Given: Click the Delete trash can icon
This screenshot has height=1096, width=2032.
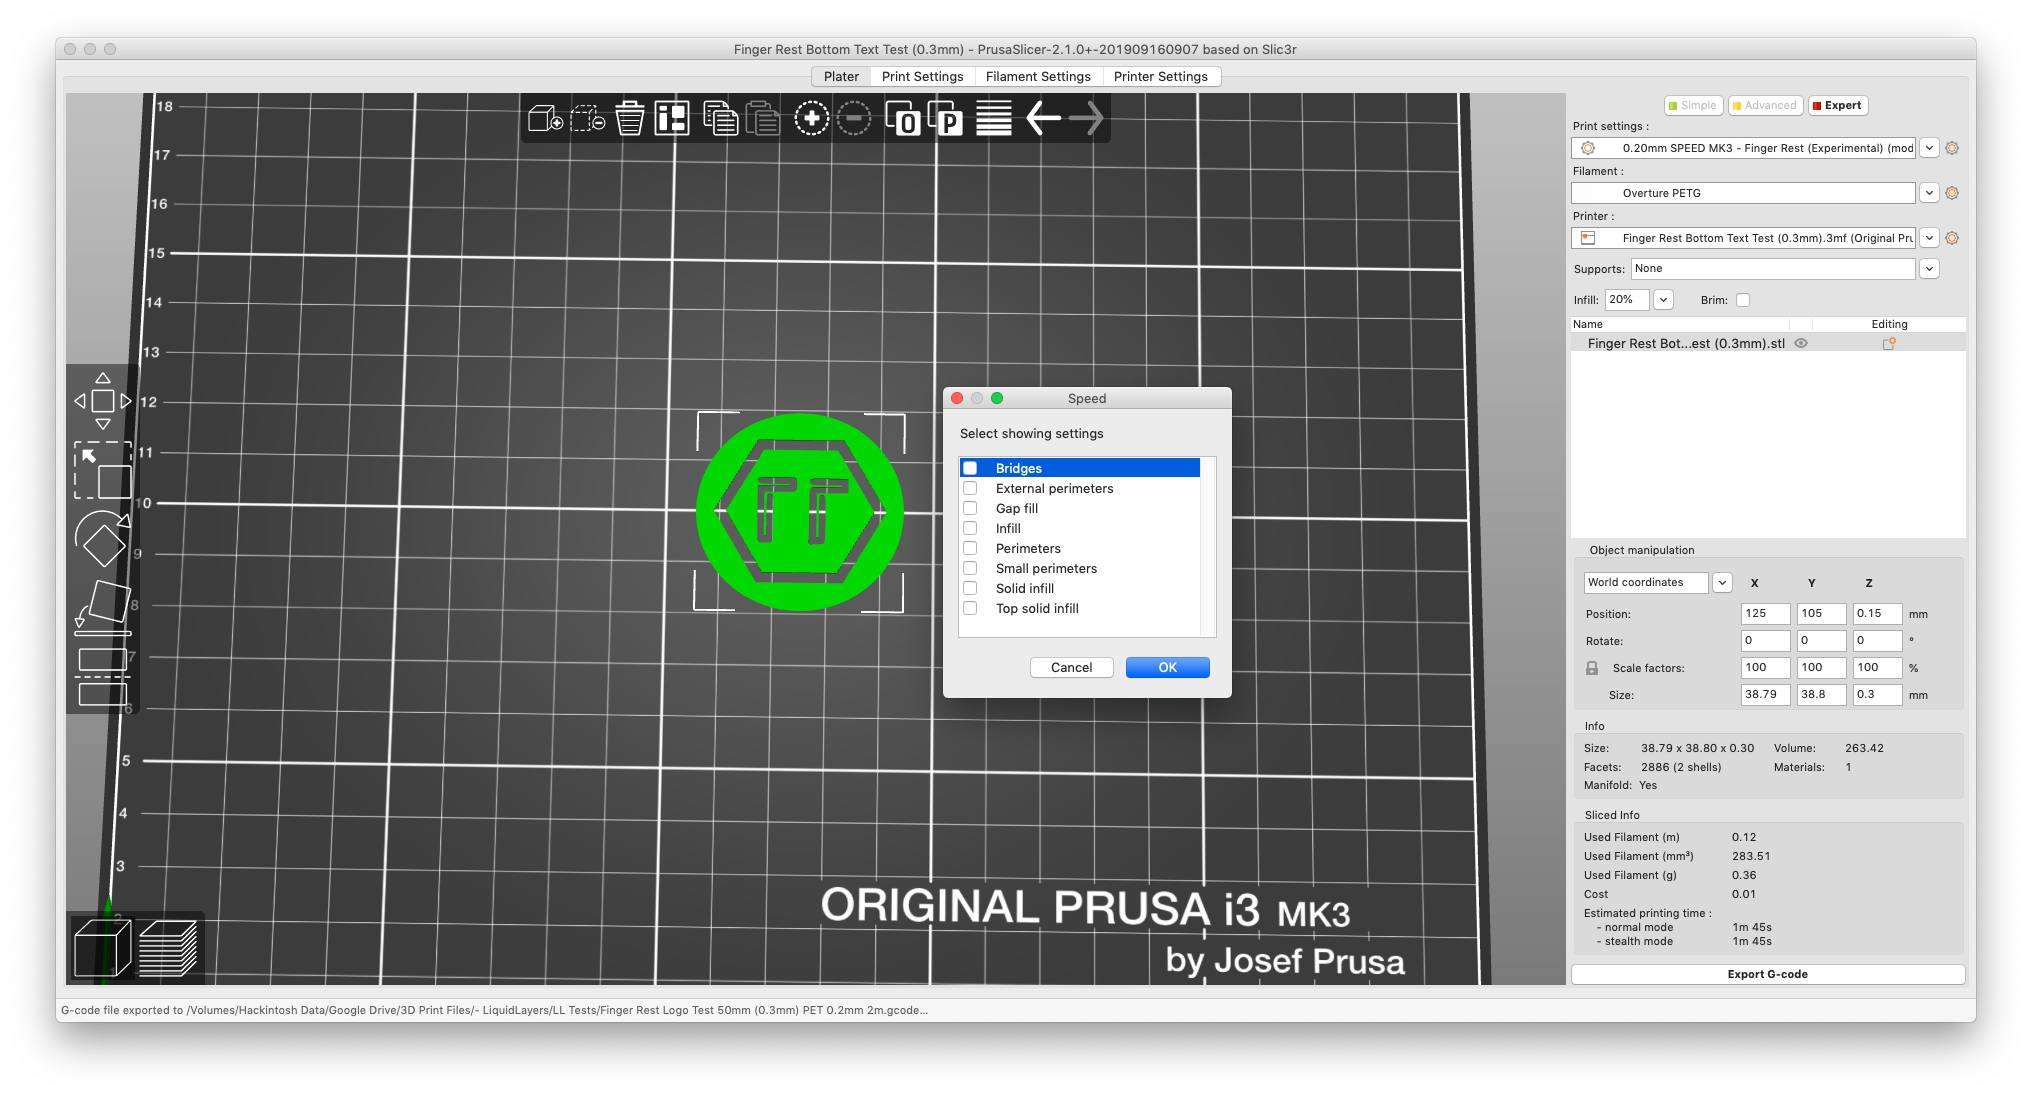Looking at the screenshot, I should click(629, 119).
